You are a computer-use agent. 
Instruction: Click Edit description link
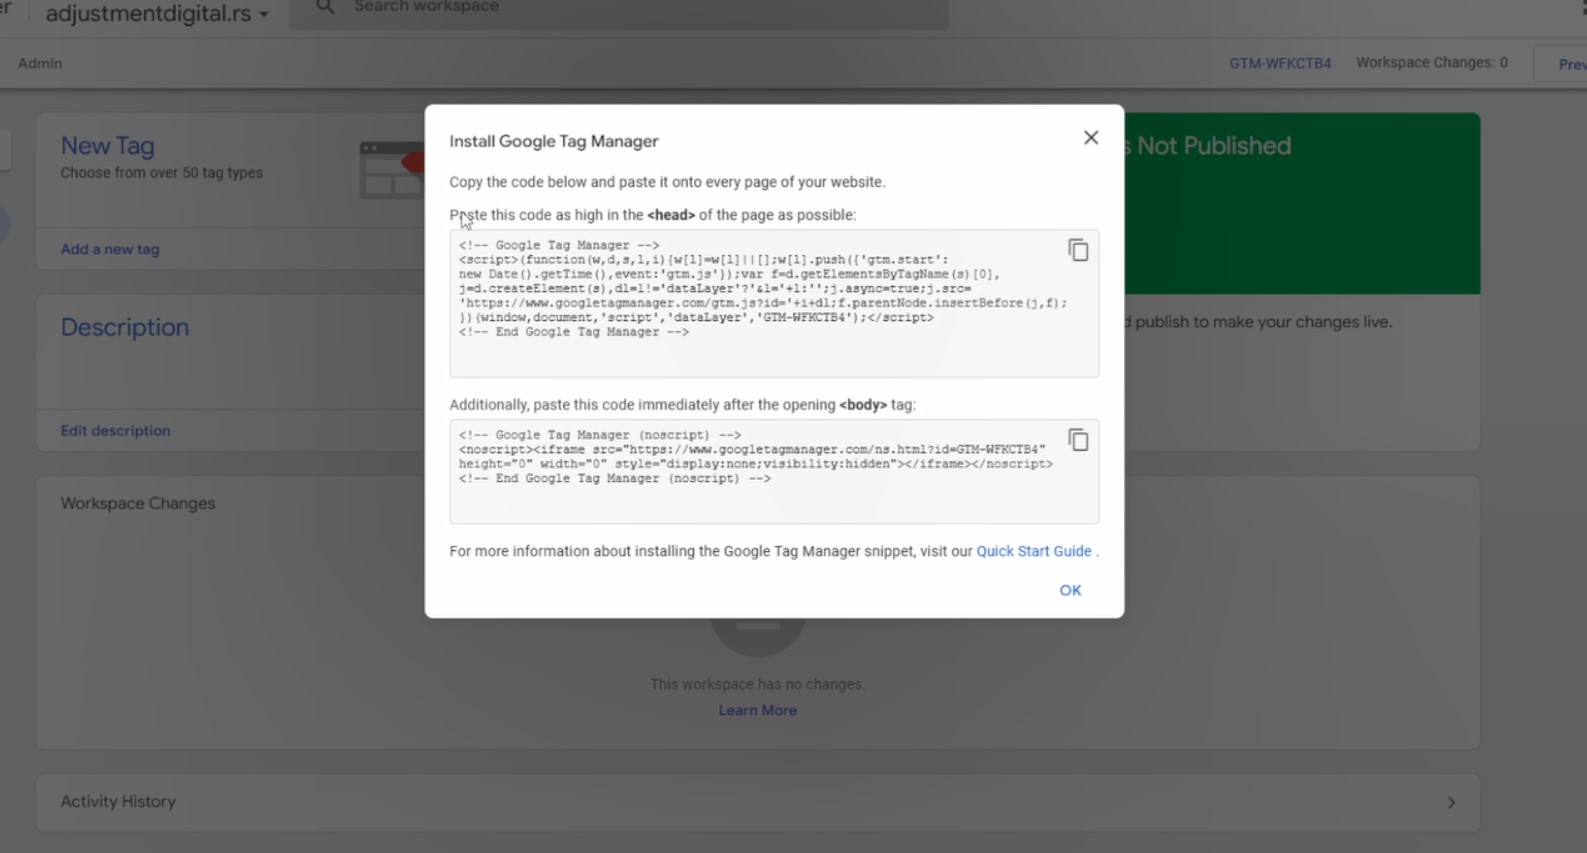point(115,430)
